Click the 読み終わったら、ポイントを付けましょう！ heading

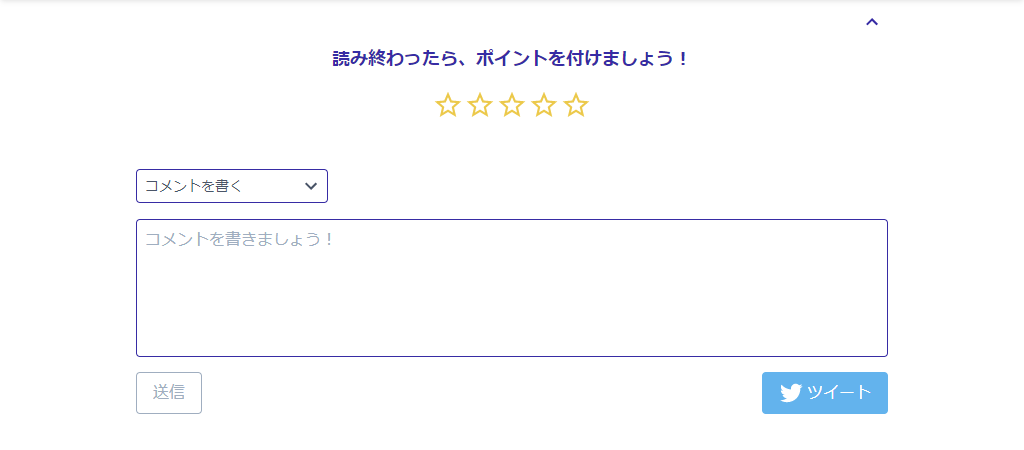pyautogui.click(x=511, y=59)
